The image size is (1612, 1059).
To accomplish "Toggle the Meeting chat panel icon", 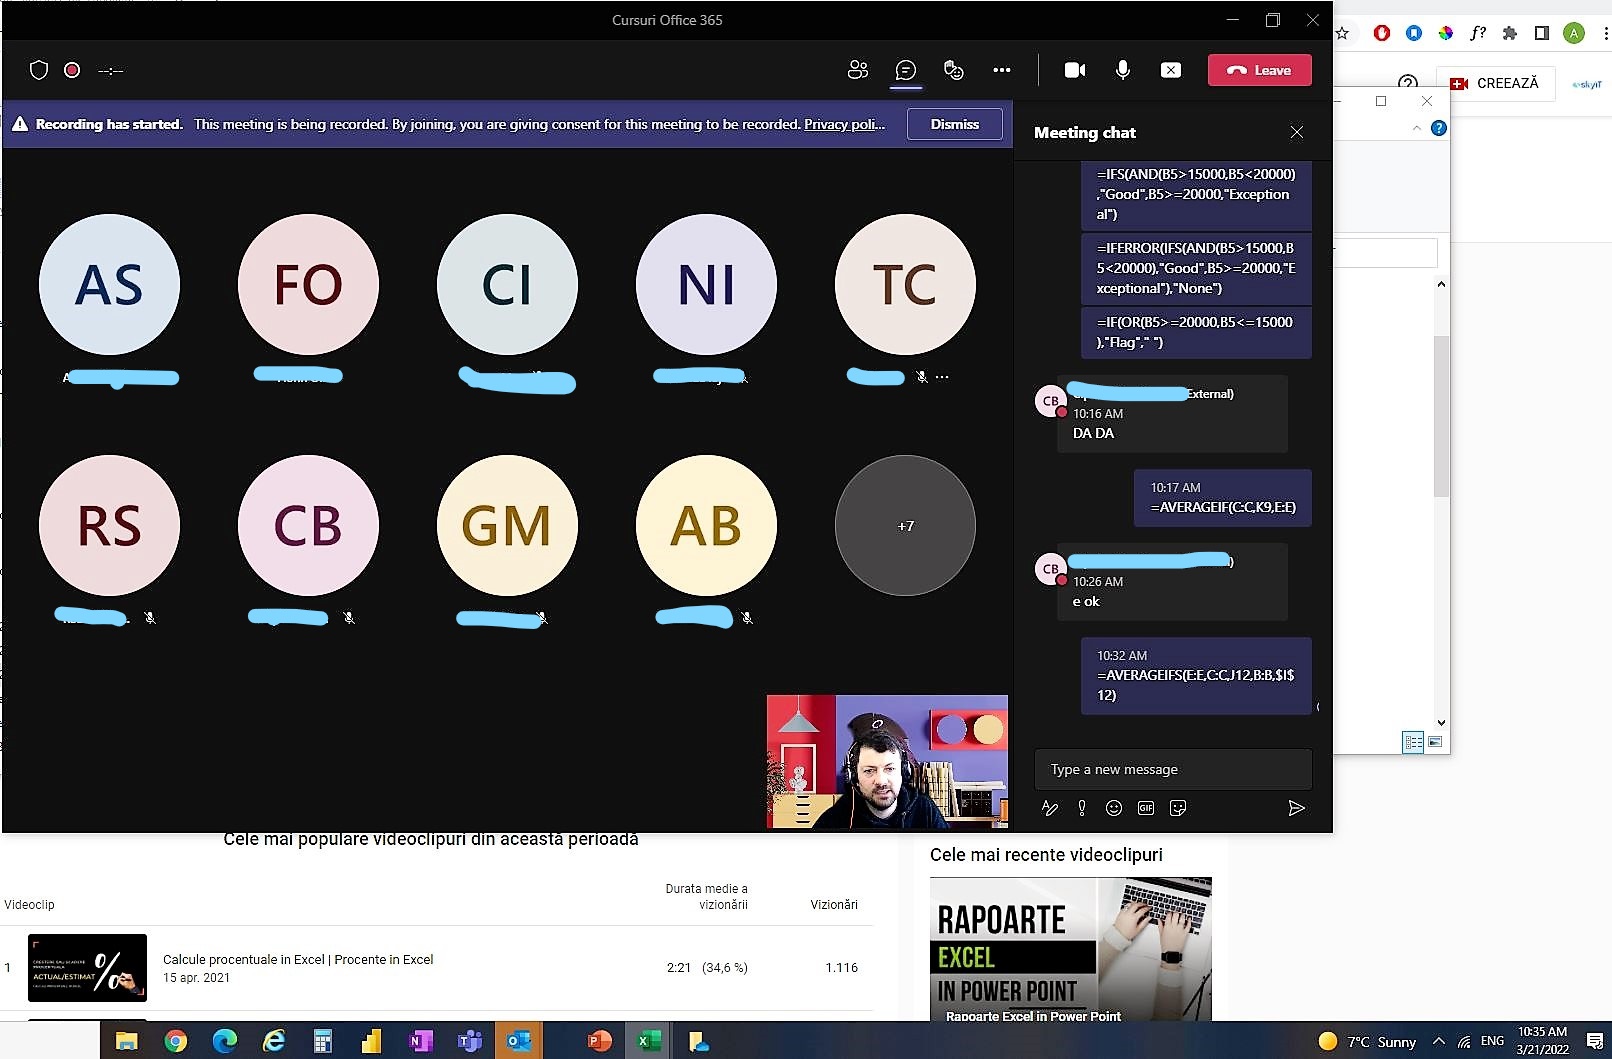I will (905, 70).
